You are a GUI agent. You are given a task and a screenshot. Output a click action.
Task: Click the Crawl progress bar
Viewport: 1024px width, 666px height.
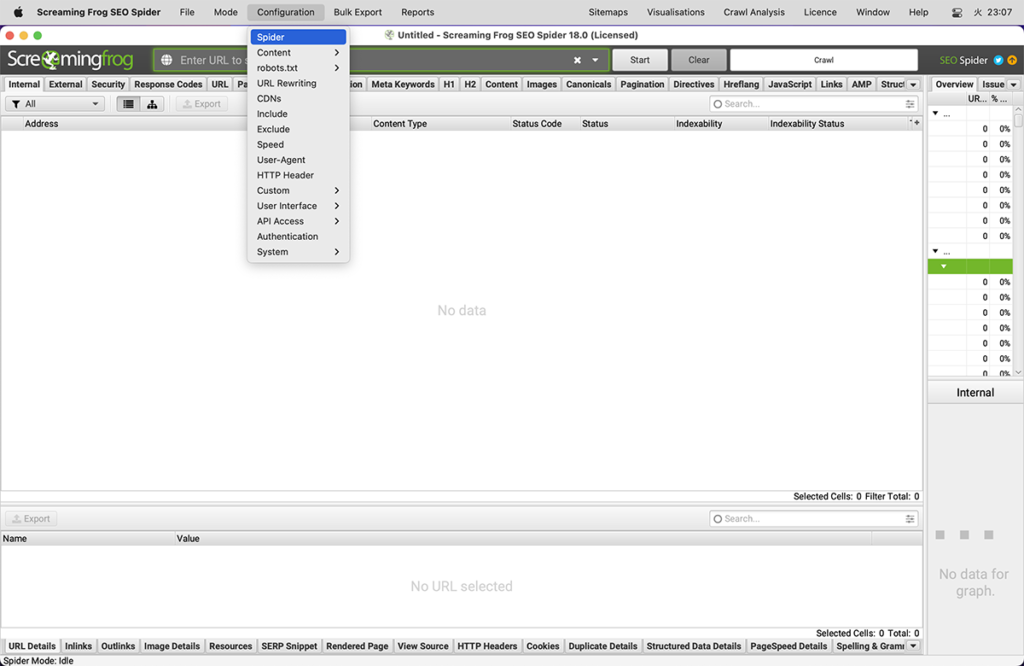824,60
